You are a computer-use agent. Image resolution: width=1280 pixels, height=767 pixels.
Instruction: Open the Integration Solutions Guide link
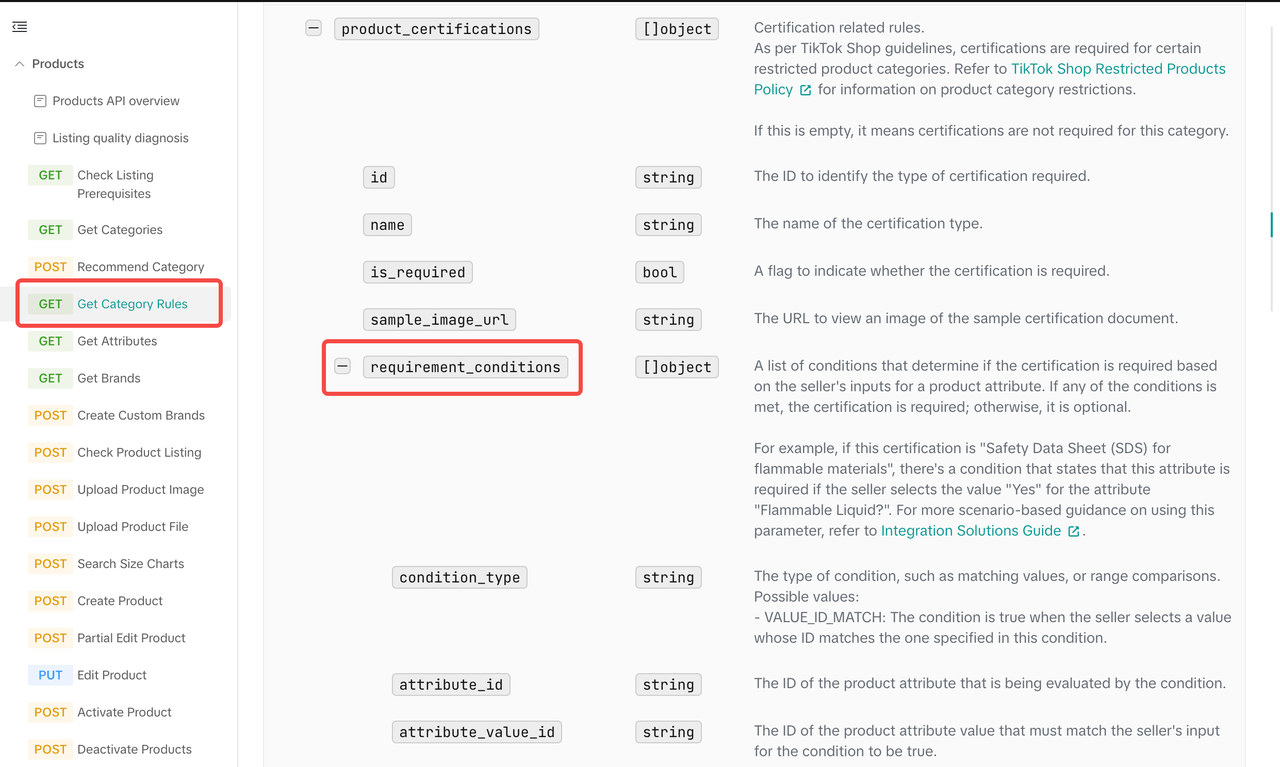(x=970, y=531)
